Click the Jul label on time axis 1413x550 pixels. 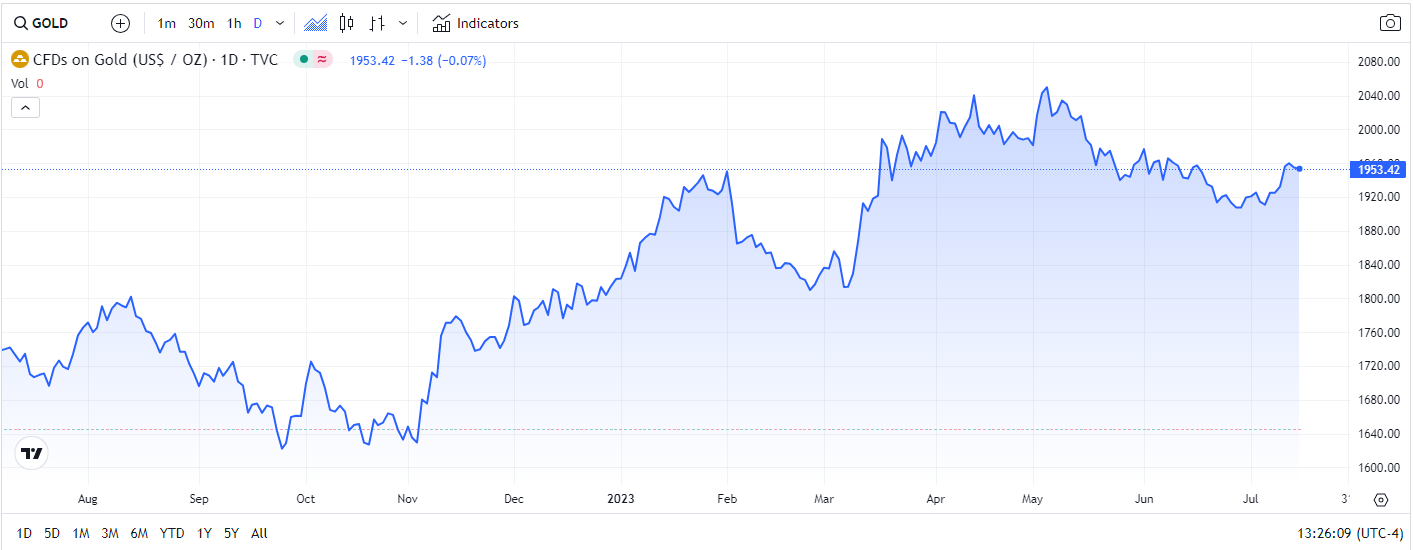point(1249,498)
